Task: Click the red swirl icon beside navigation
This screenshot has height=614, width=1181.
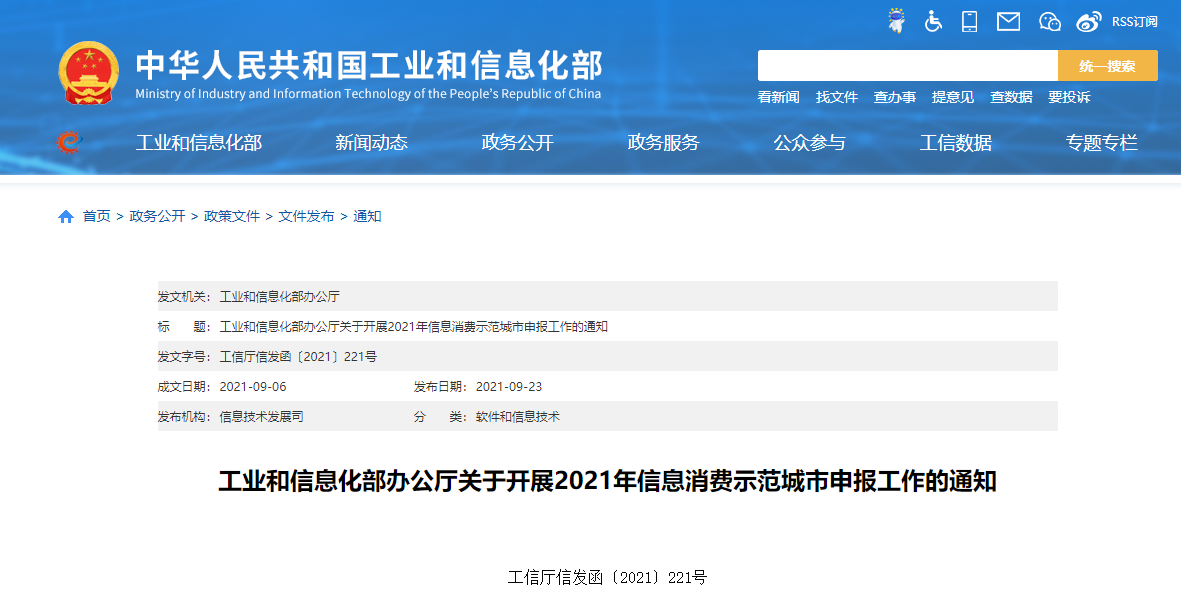Action: pos(68,143)
